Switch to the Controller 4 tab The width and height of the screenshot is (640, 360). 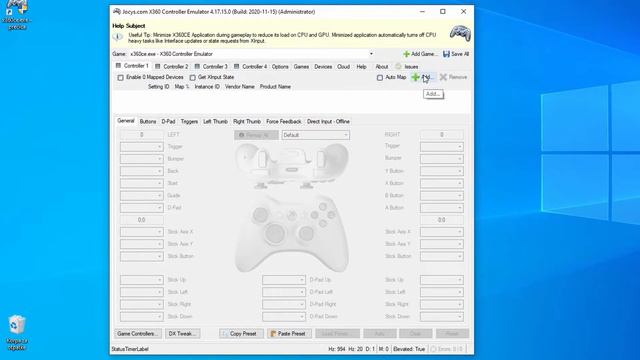(251, 67)
